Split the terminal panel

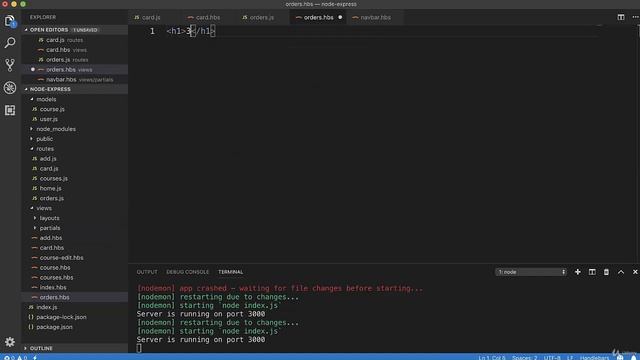592,272
